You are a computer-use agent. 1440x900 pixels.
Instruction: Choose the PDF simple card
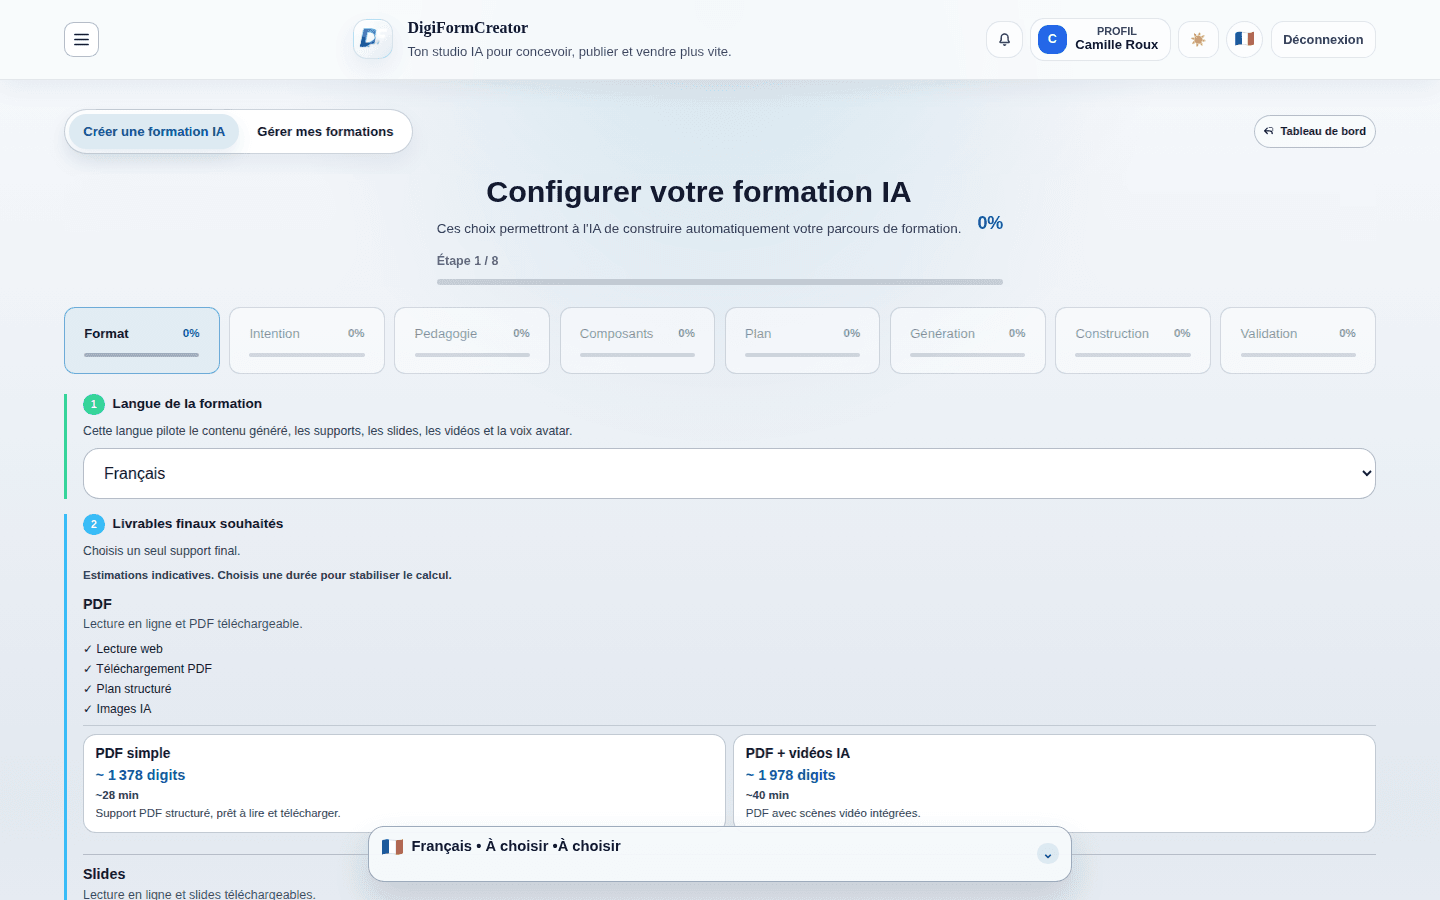404,783
